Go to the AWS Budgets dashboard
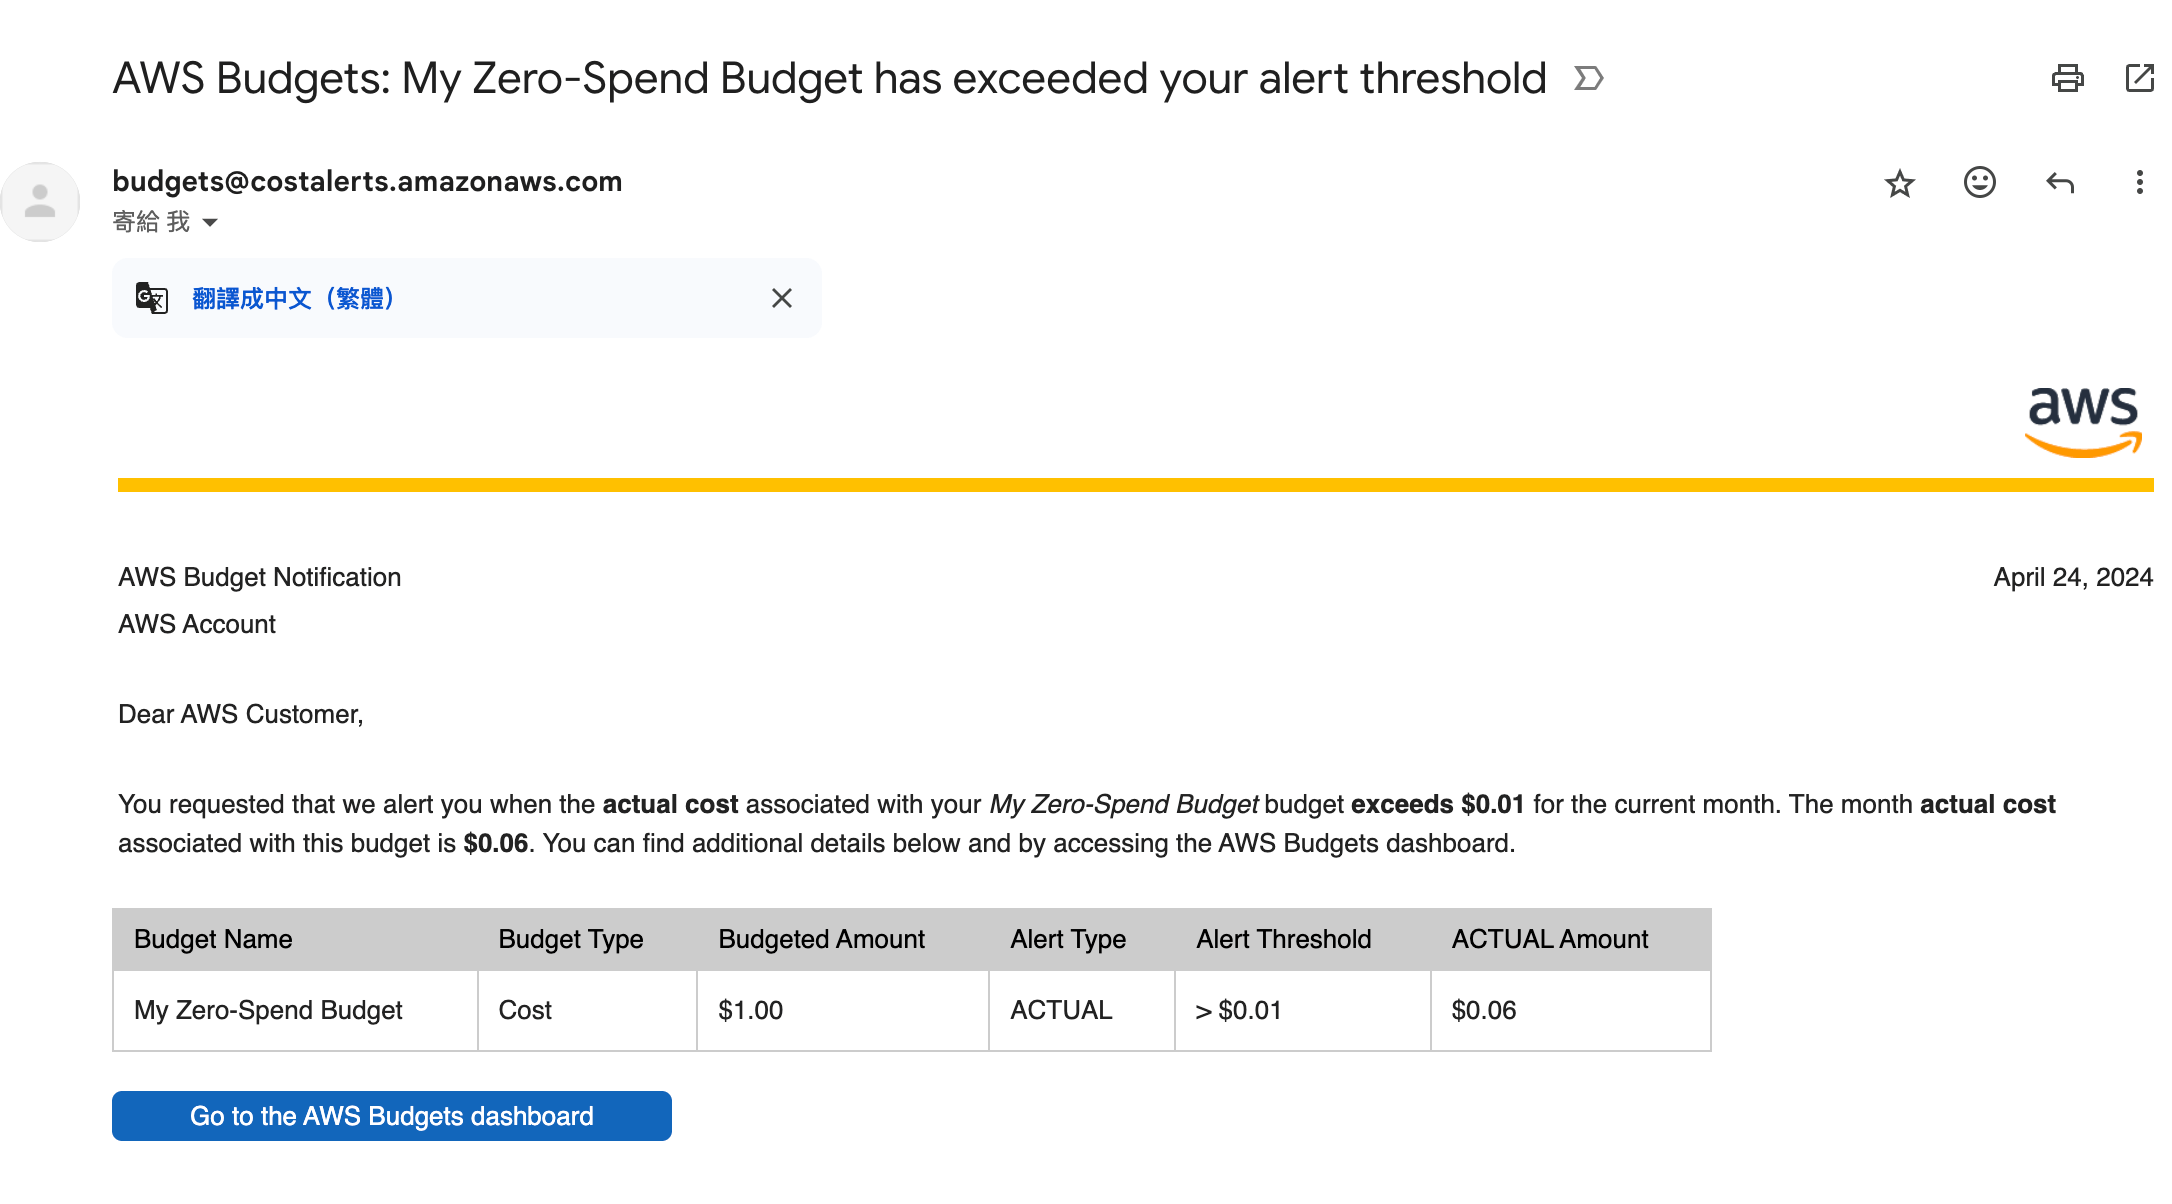 click(392, 1116)
